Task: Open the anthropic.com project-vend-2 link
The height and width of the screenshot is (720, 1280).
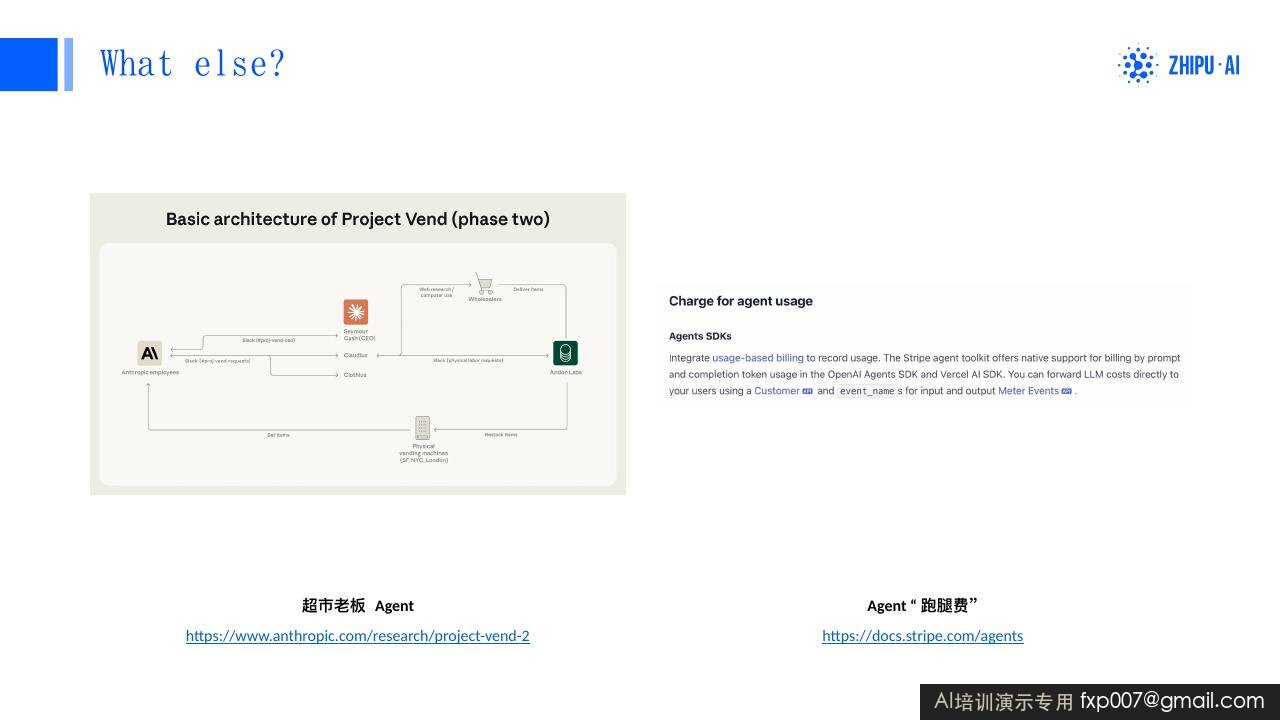Action: pos(358,636)
